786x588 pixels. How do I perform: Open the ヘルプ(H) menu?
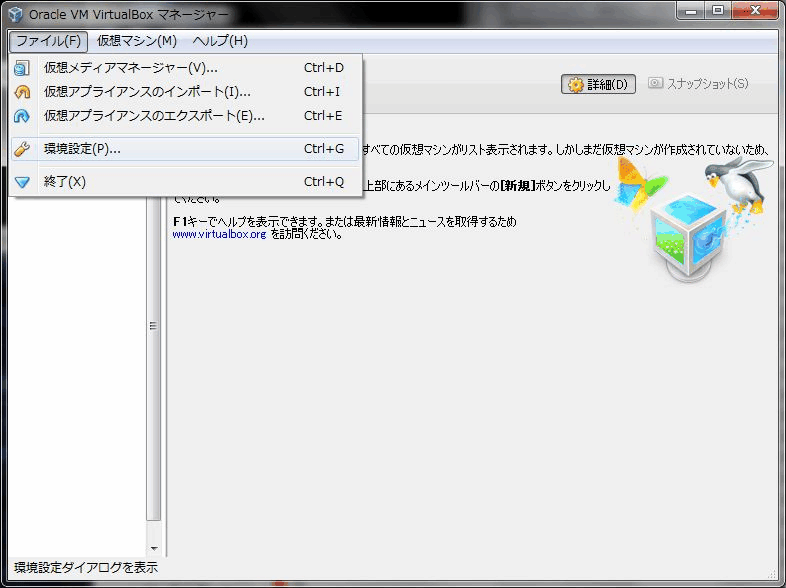click(220, 41)
